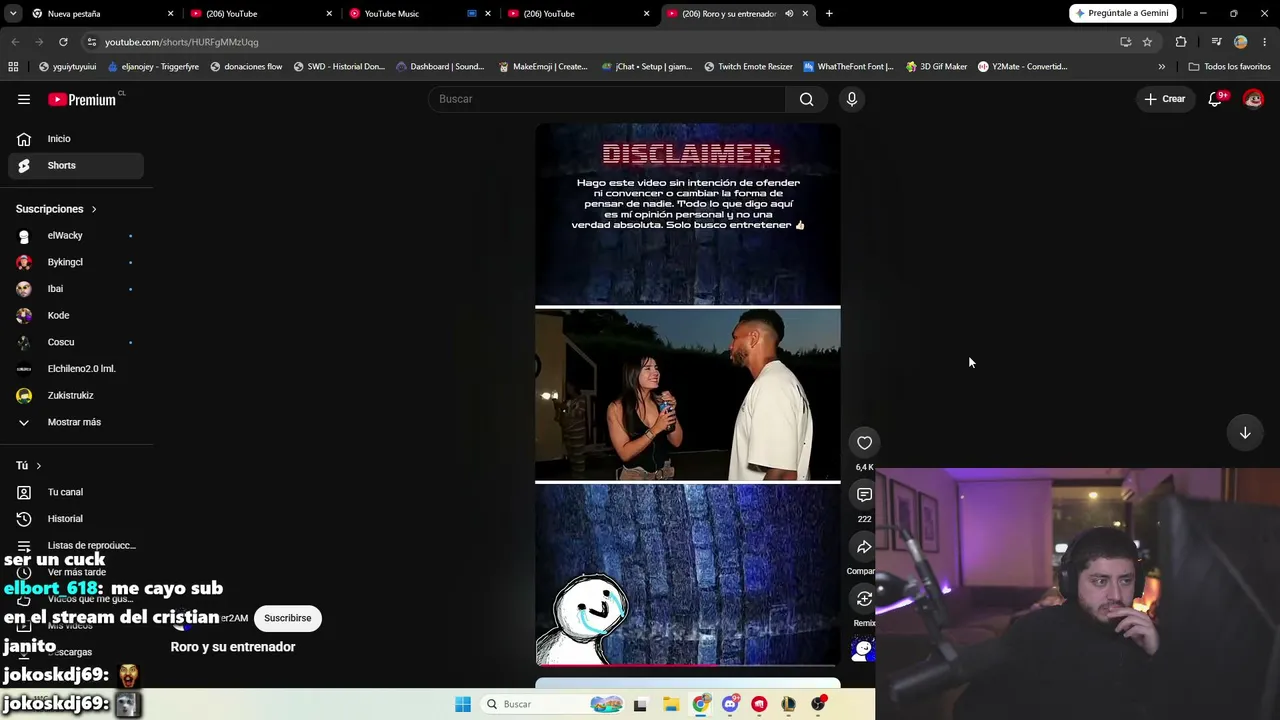Click the address bar URL
The height and width of the screenshot is (720, 1280).
click(182, 42)
